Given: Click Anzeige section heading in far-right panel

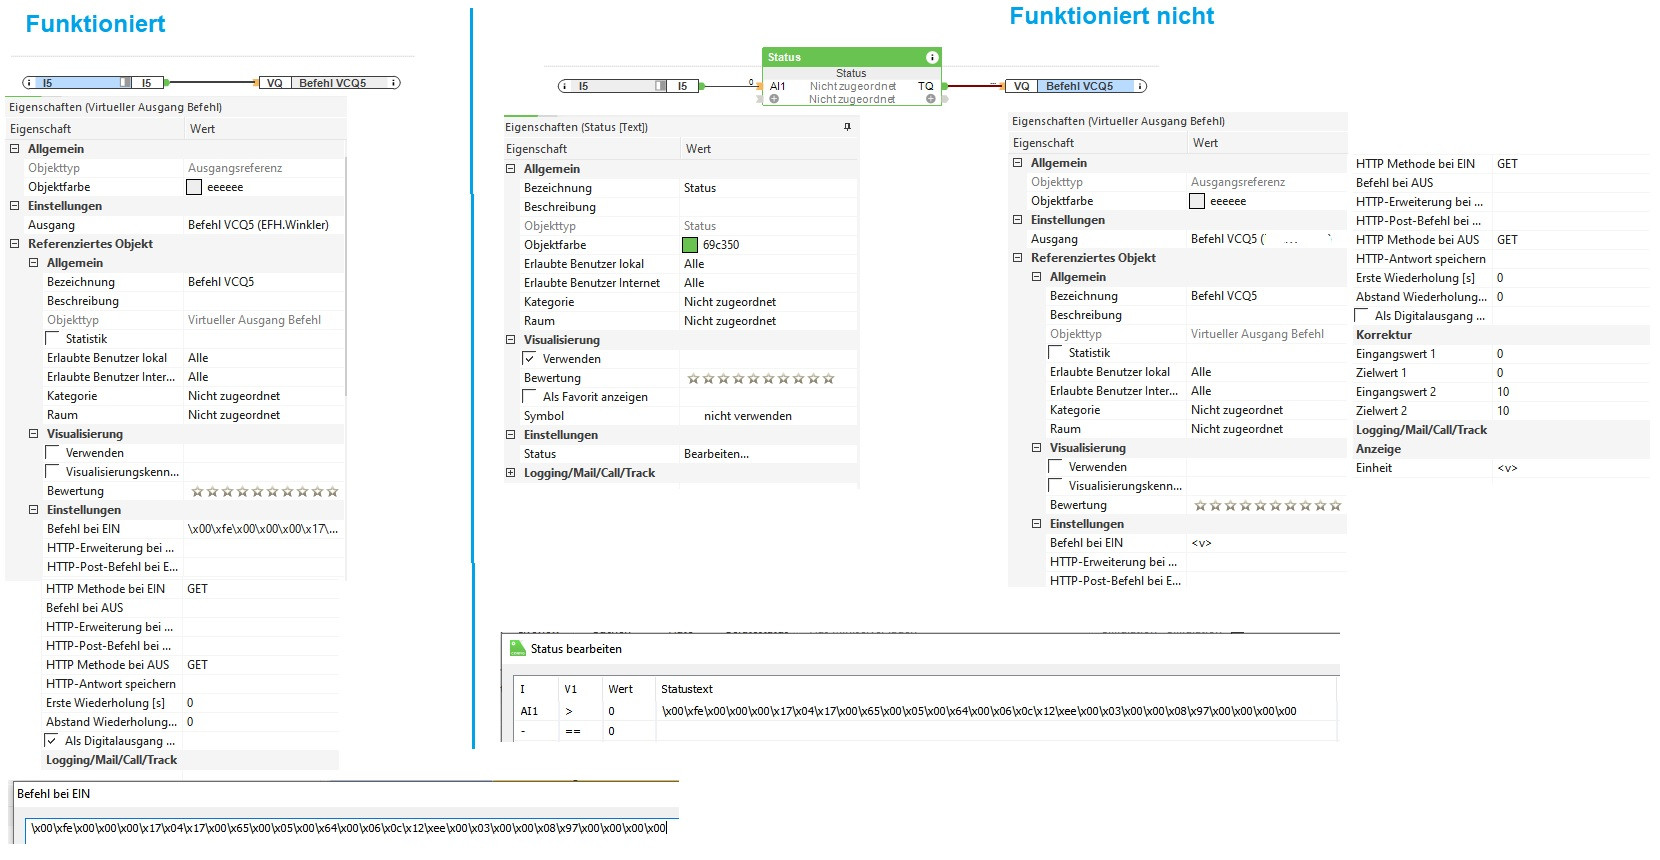Looking at the screenshot, I should 1378,448.
